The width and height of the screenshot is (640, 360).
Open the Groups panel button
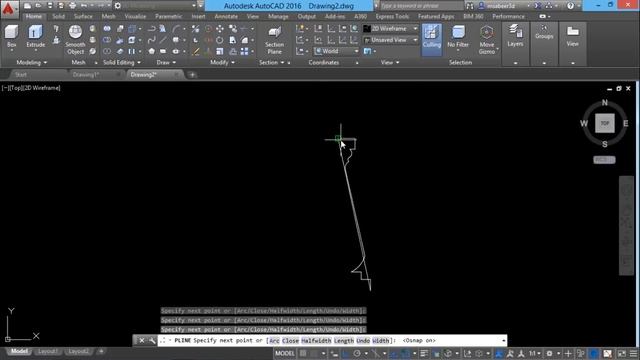point(544,33)
